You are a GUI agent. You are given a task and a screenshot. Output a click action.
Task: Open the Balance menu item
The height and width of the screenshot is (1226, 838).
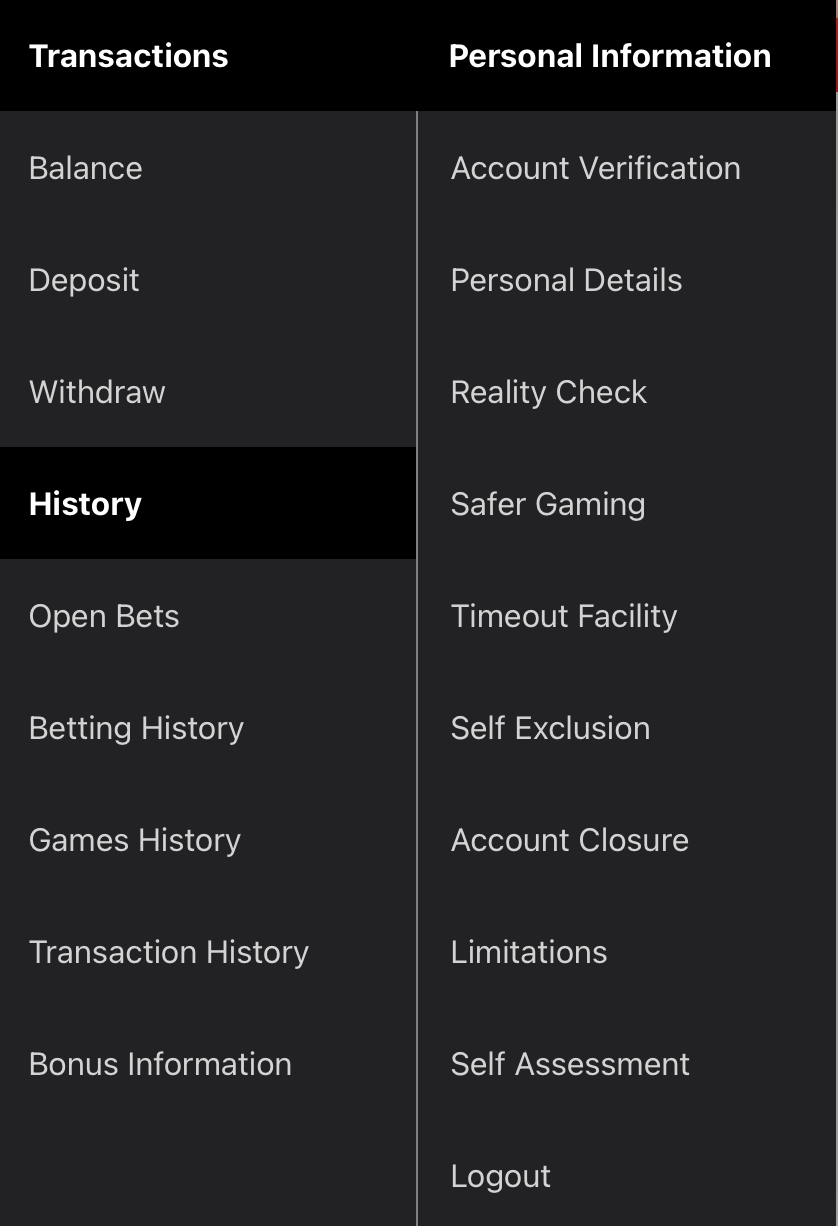click(x=208, y=168)
